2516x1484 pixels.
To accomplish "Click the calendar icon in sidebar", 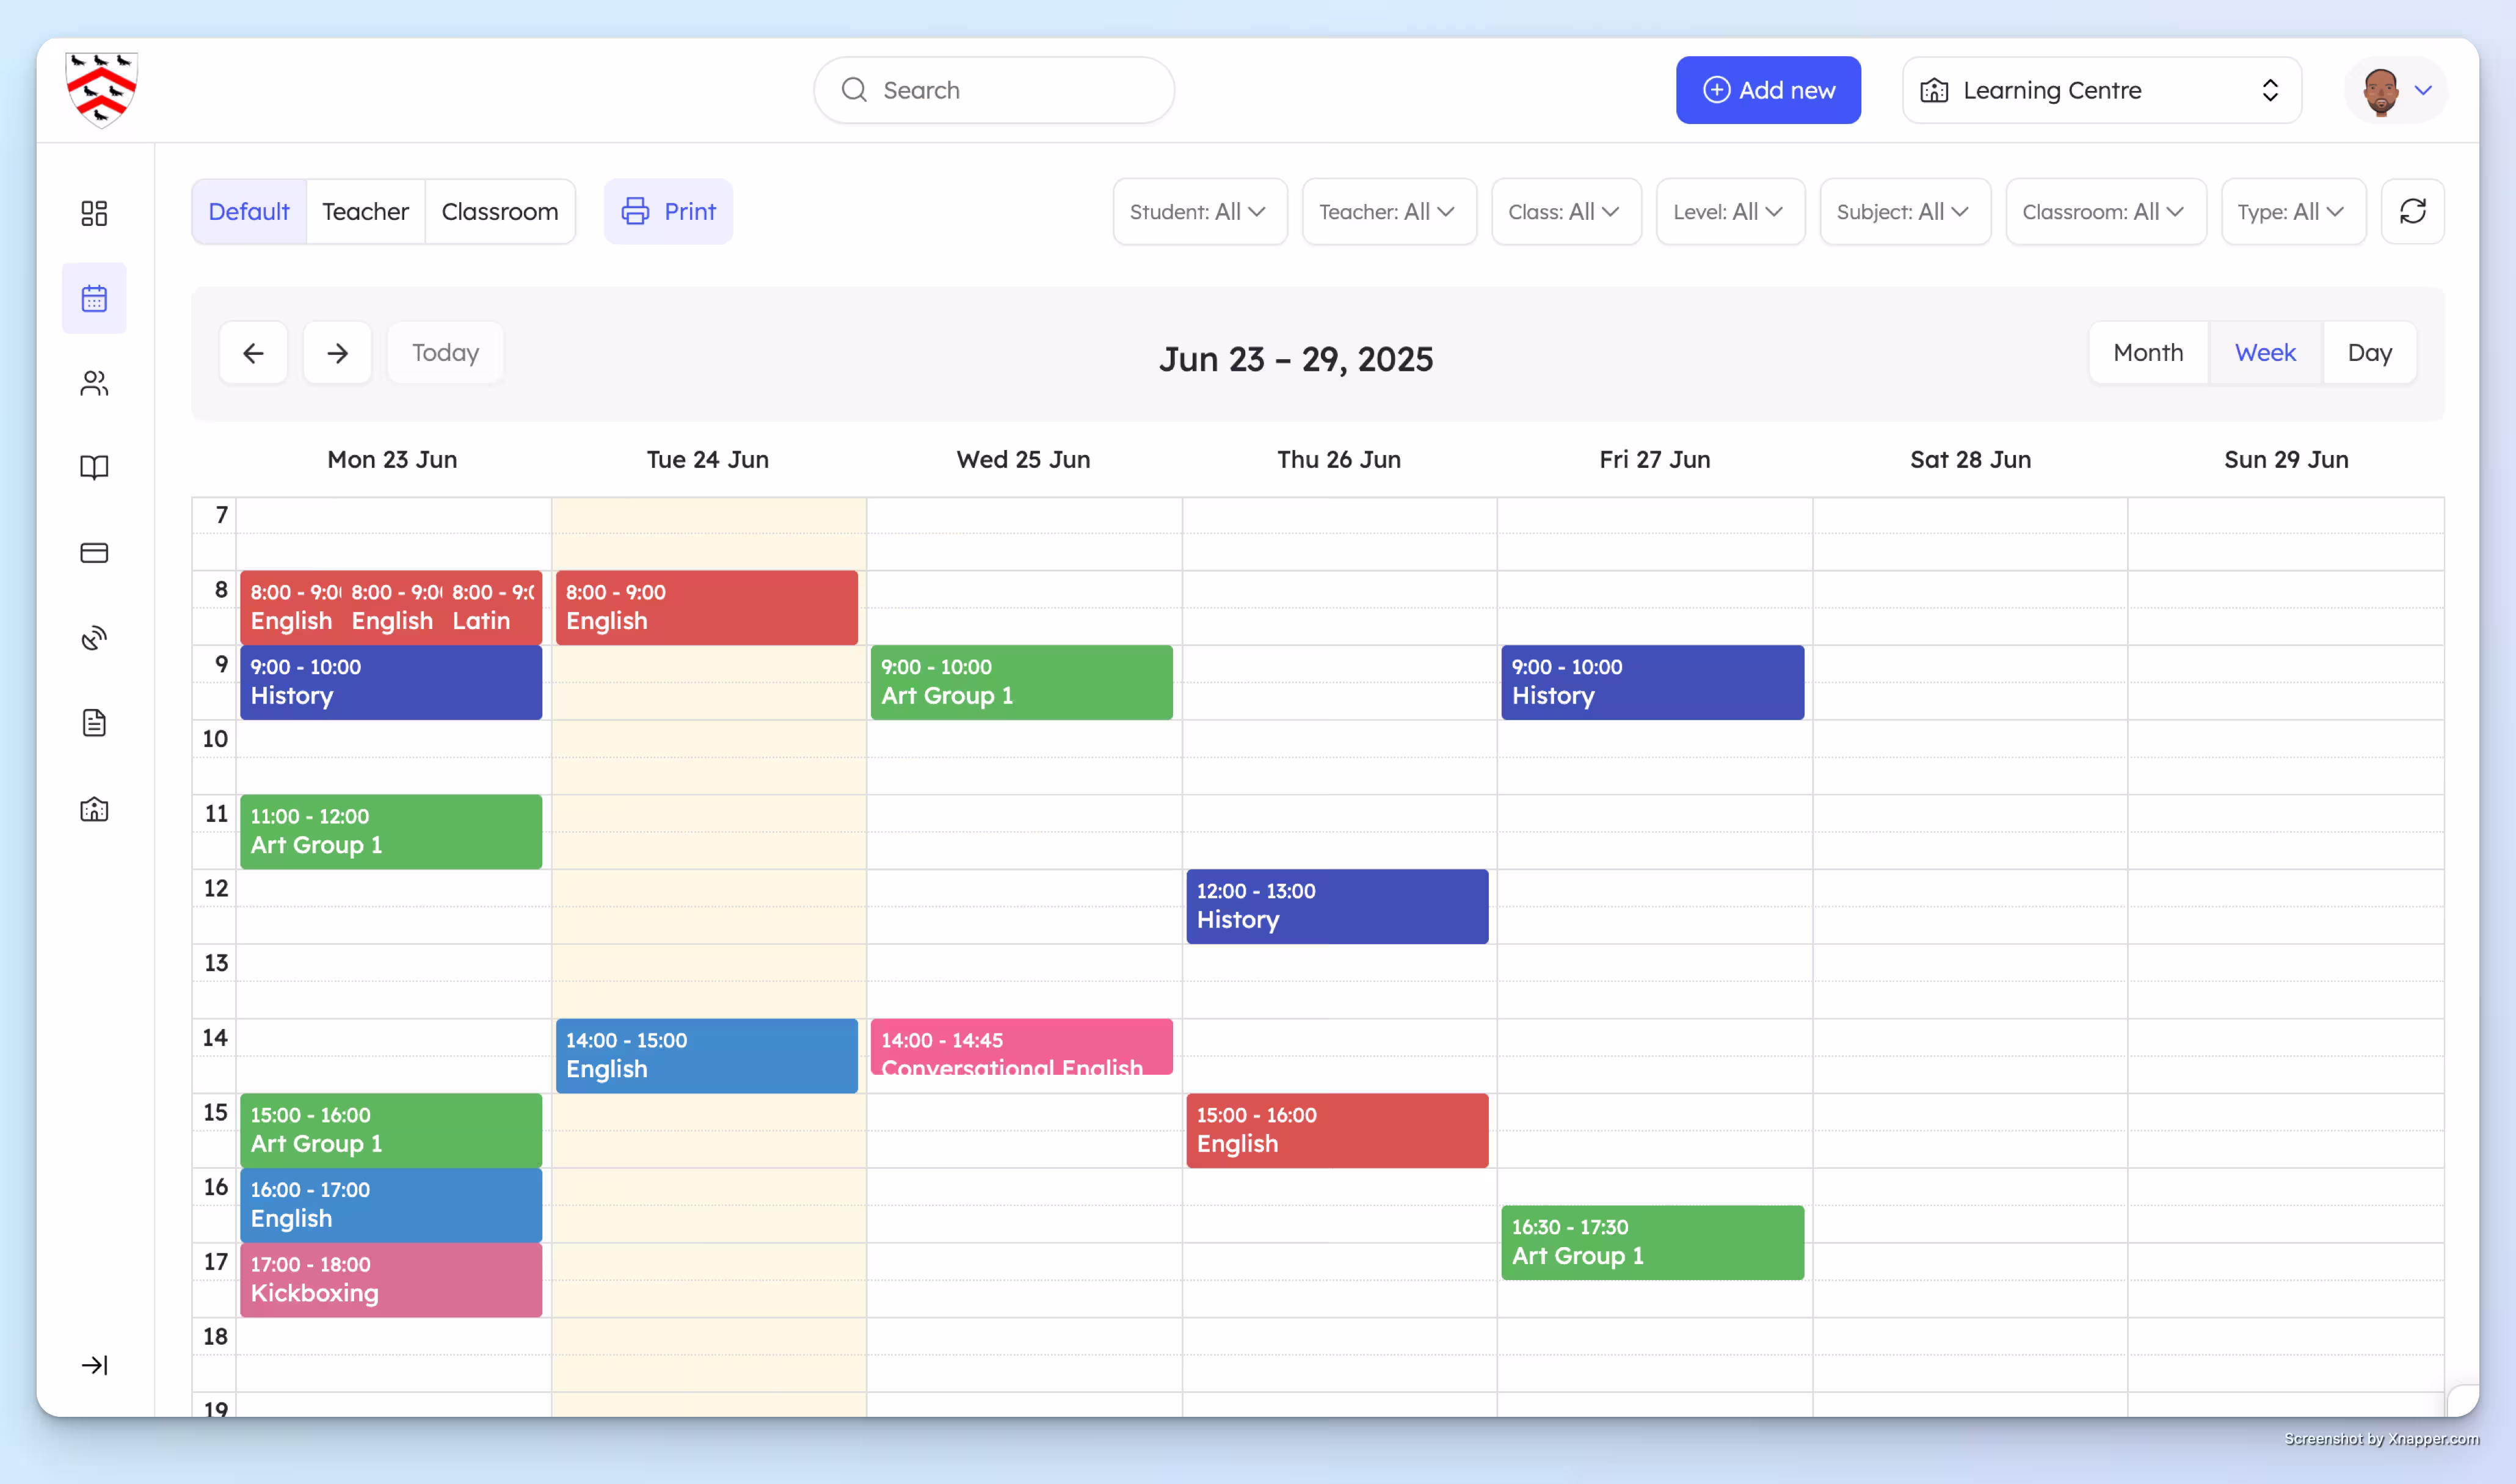I will coord(94,298).
